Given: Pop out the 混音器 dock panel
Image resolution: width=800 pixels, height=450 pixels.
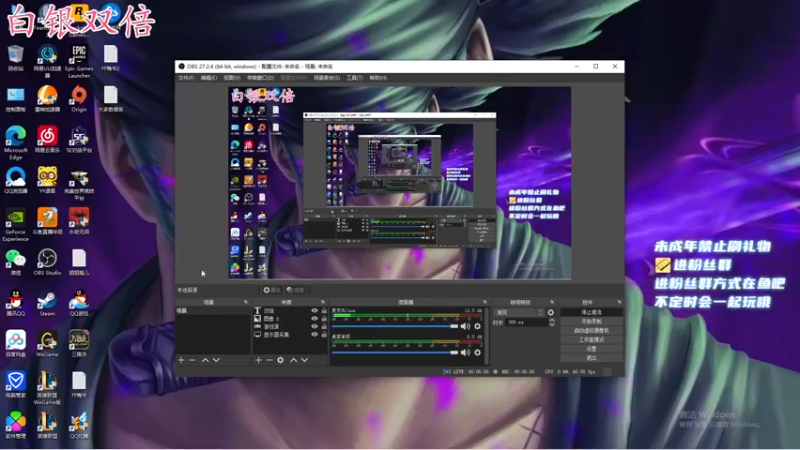Looking at the screenshot, I should coord(485,302).
